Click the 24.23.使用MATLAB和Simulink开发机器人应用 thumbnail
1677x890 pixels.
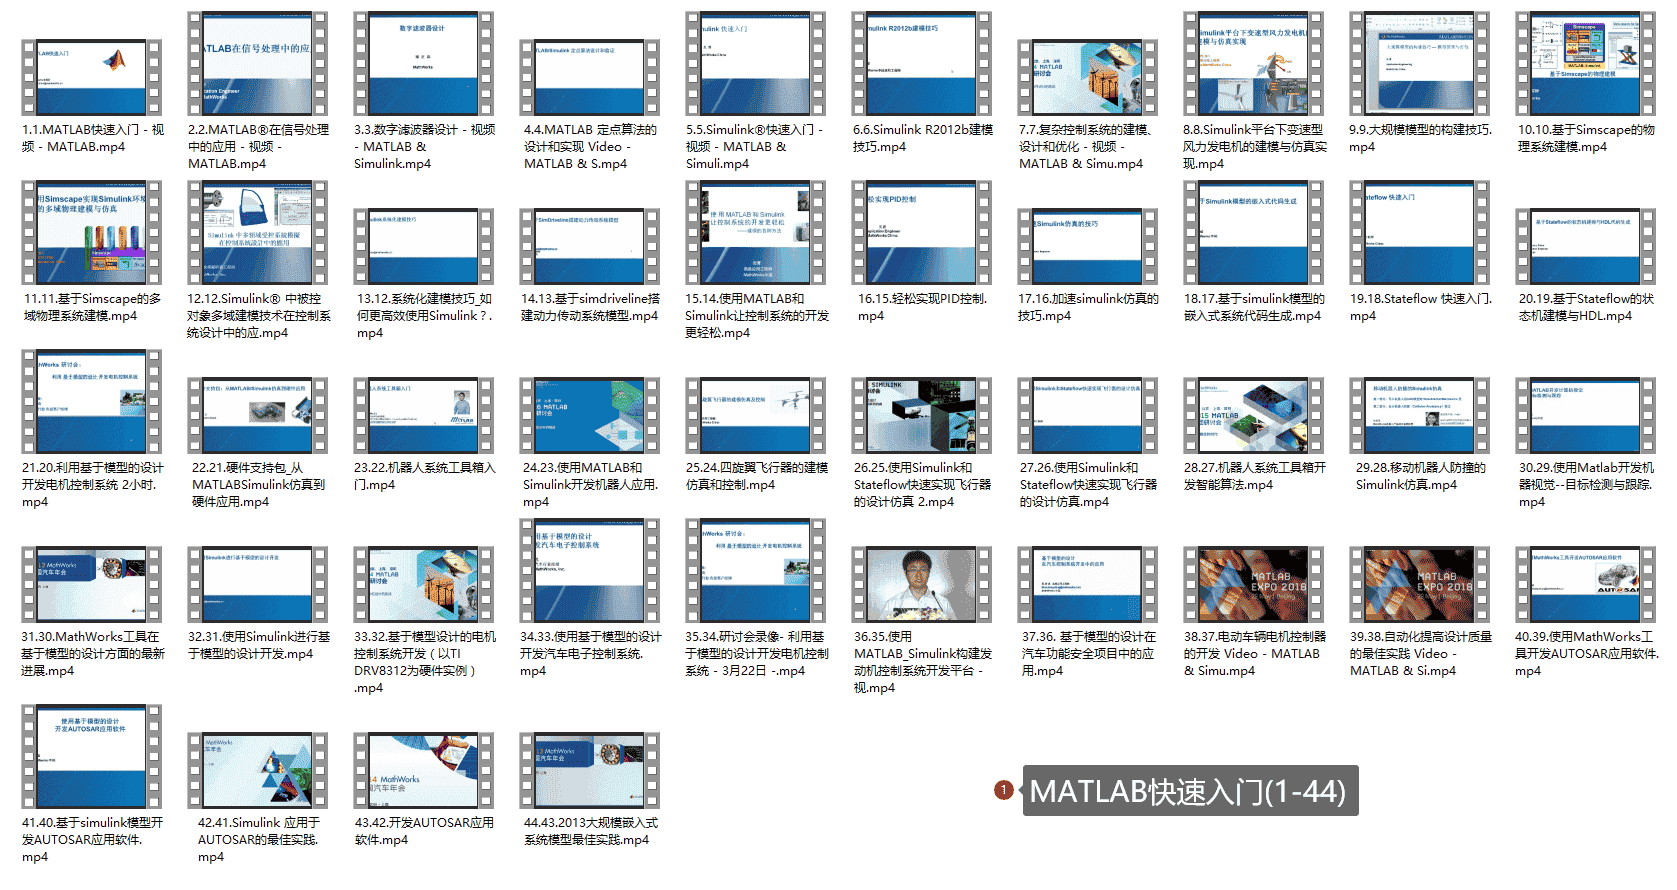click(x=589, y=415)
